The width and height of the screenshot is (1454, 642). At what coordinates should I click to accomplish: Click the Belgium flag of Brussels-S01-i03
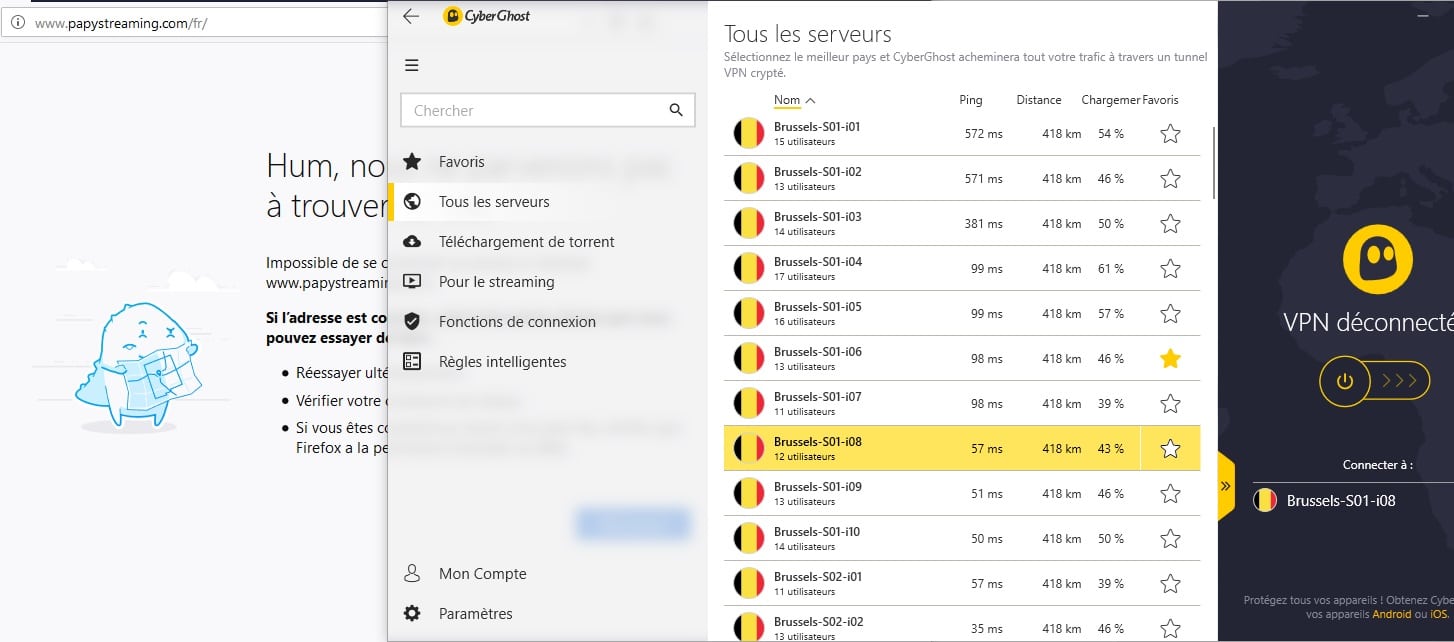749,224
